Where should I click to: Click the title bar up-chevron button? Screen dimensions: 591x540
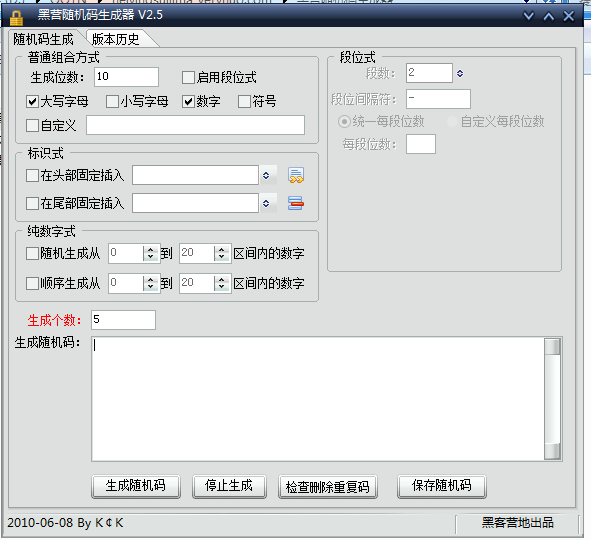549,16
